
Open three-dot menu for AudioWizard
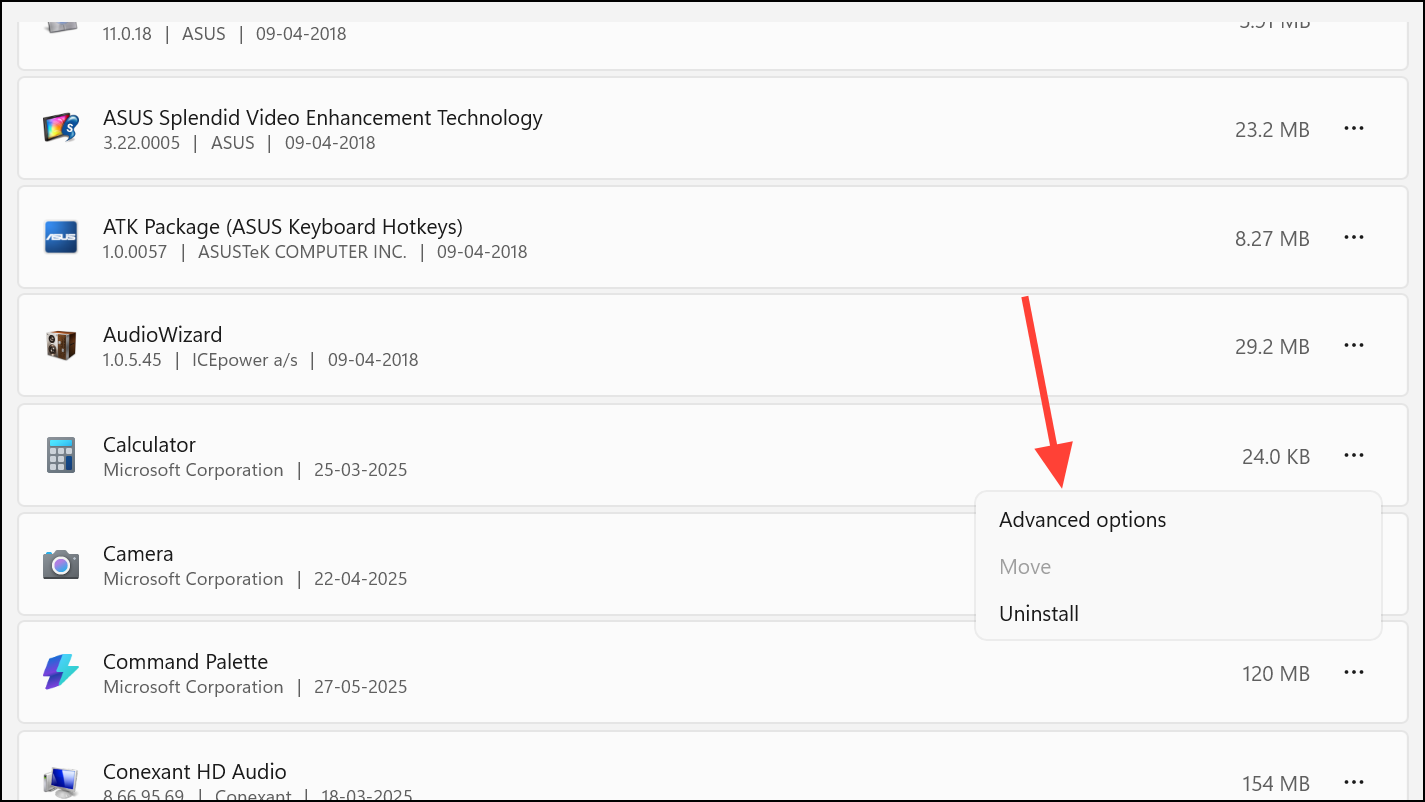(x=1354, y=345)
